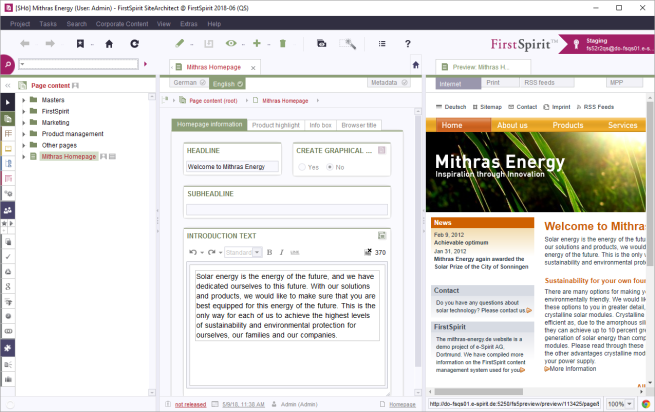The width and height of the screenshot is (655, 412).
Task: Open the Extras menu
Action: click(188, 24)
